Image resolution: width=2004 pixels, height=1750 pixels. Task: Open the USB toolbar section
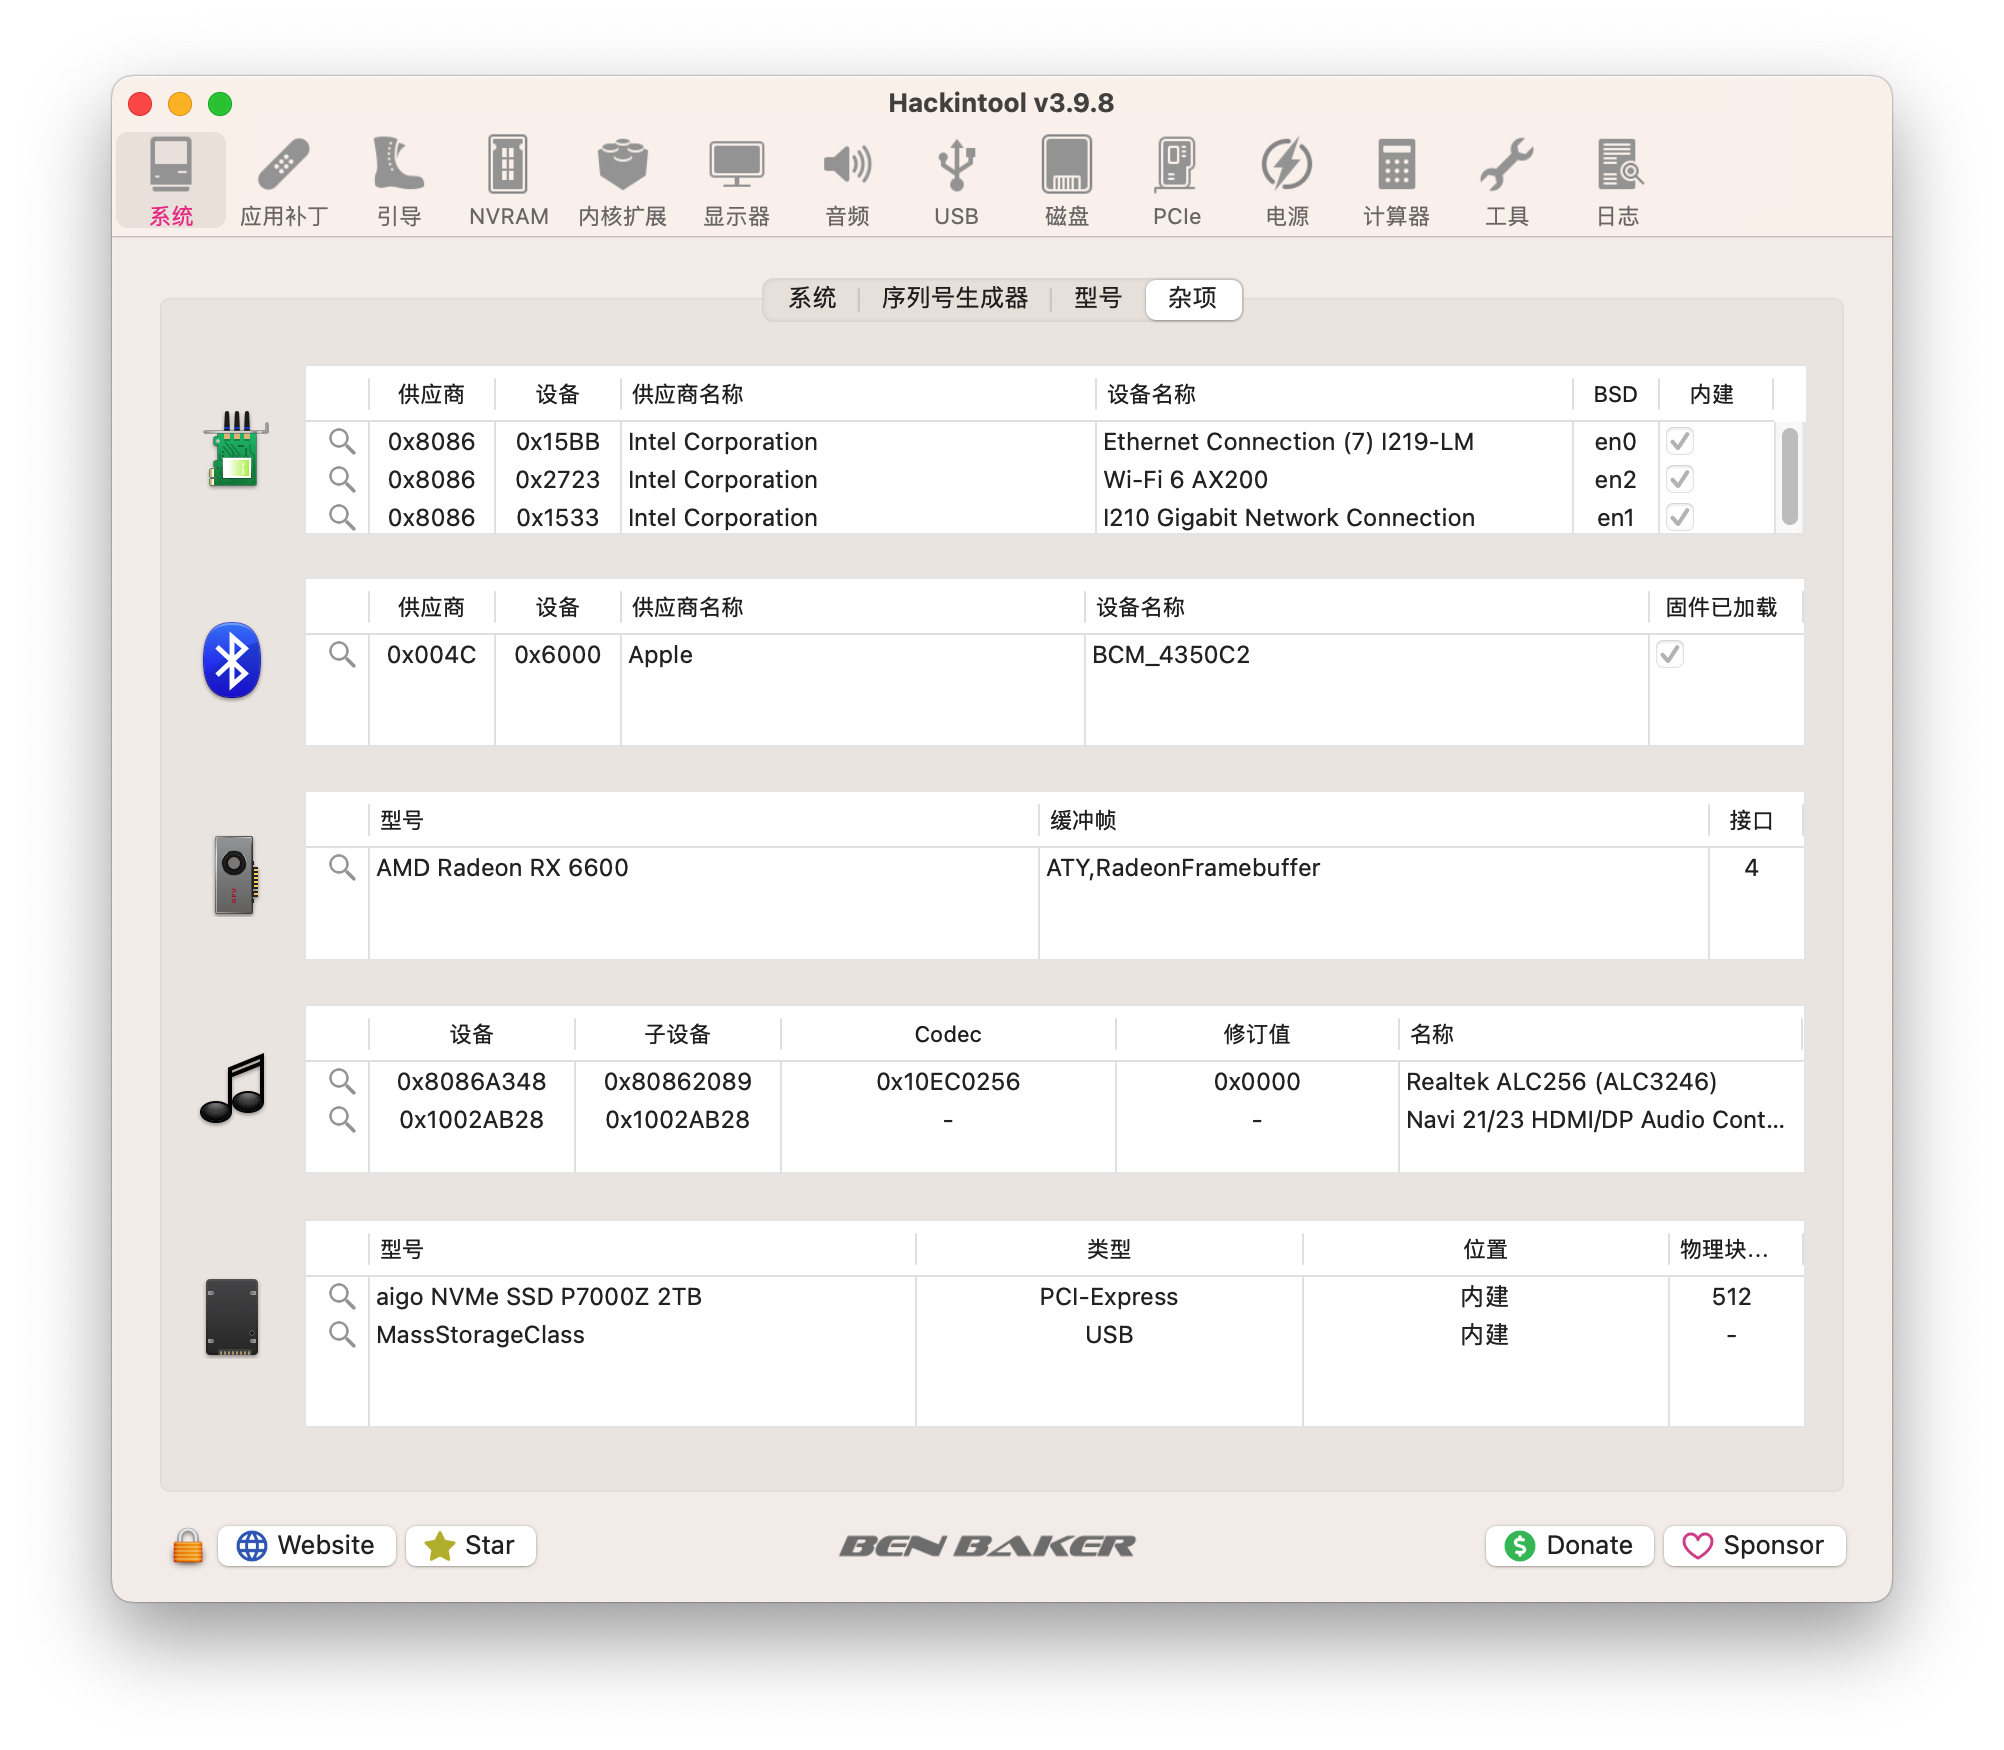(956, 181)
